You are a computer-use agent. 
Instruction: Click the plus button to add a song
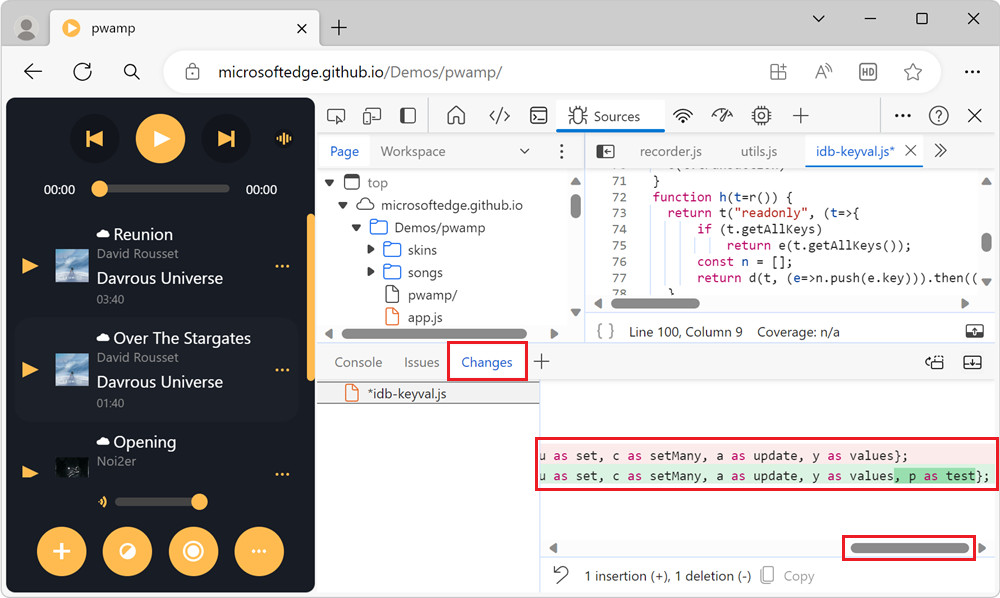(61, 551)
